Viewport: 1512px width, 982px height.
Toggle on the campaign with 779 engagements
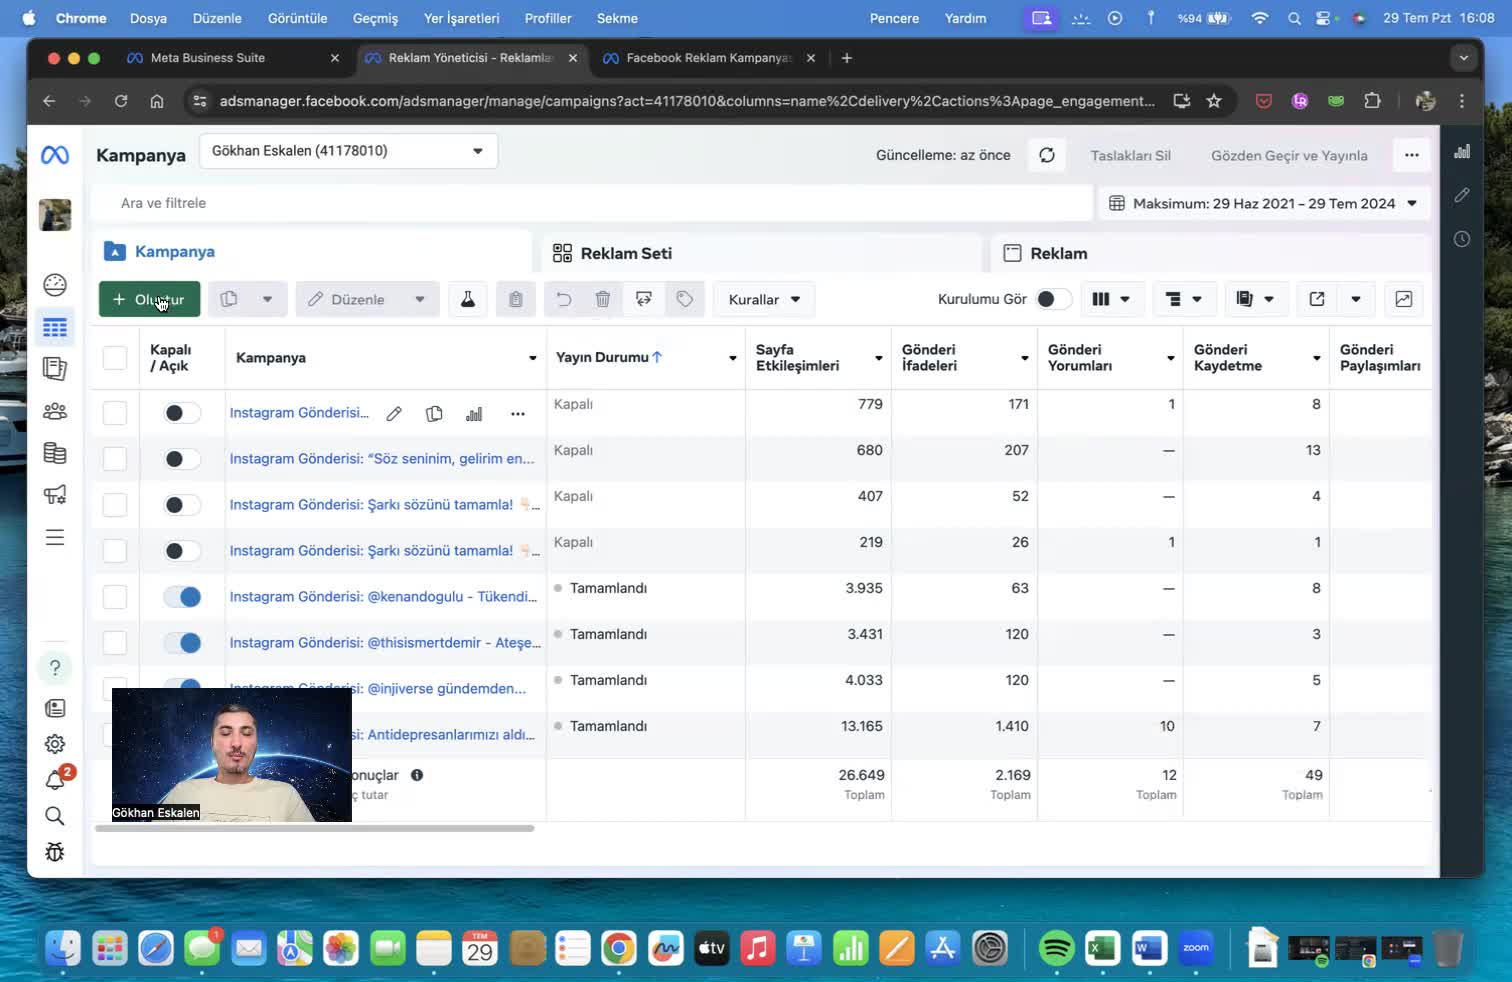coord(182,413)
